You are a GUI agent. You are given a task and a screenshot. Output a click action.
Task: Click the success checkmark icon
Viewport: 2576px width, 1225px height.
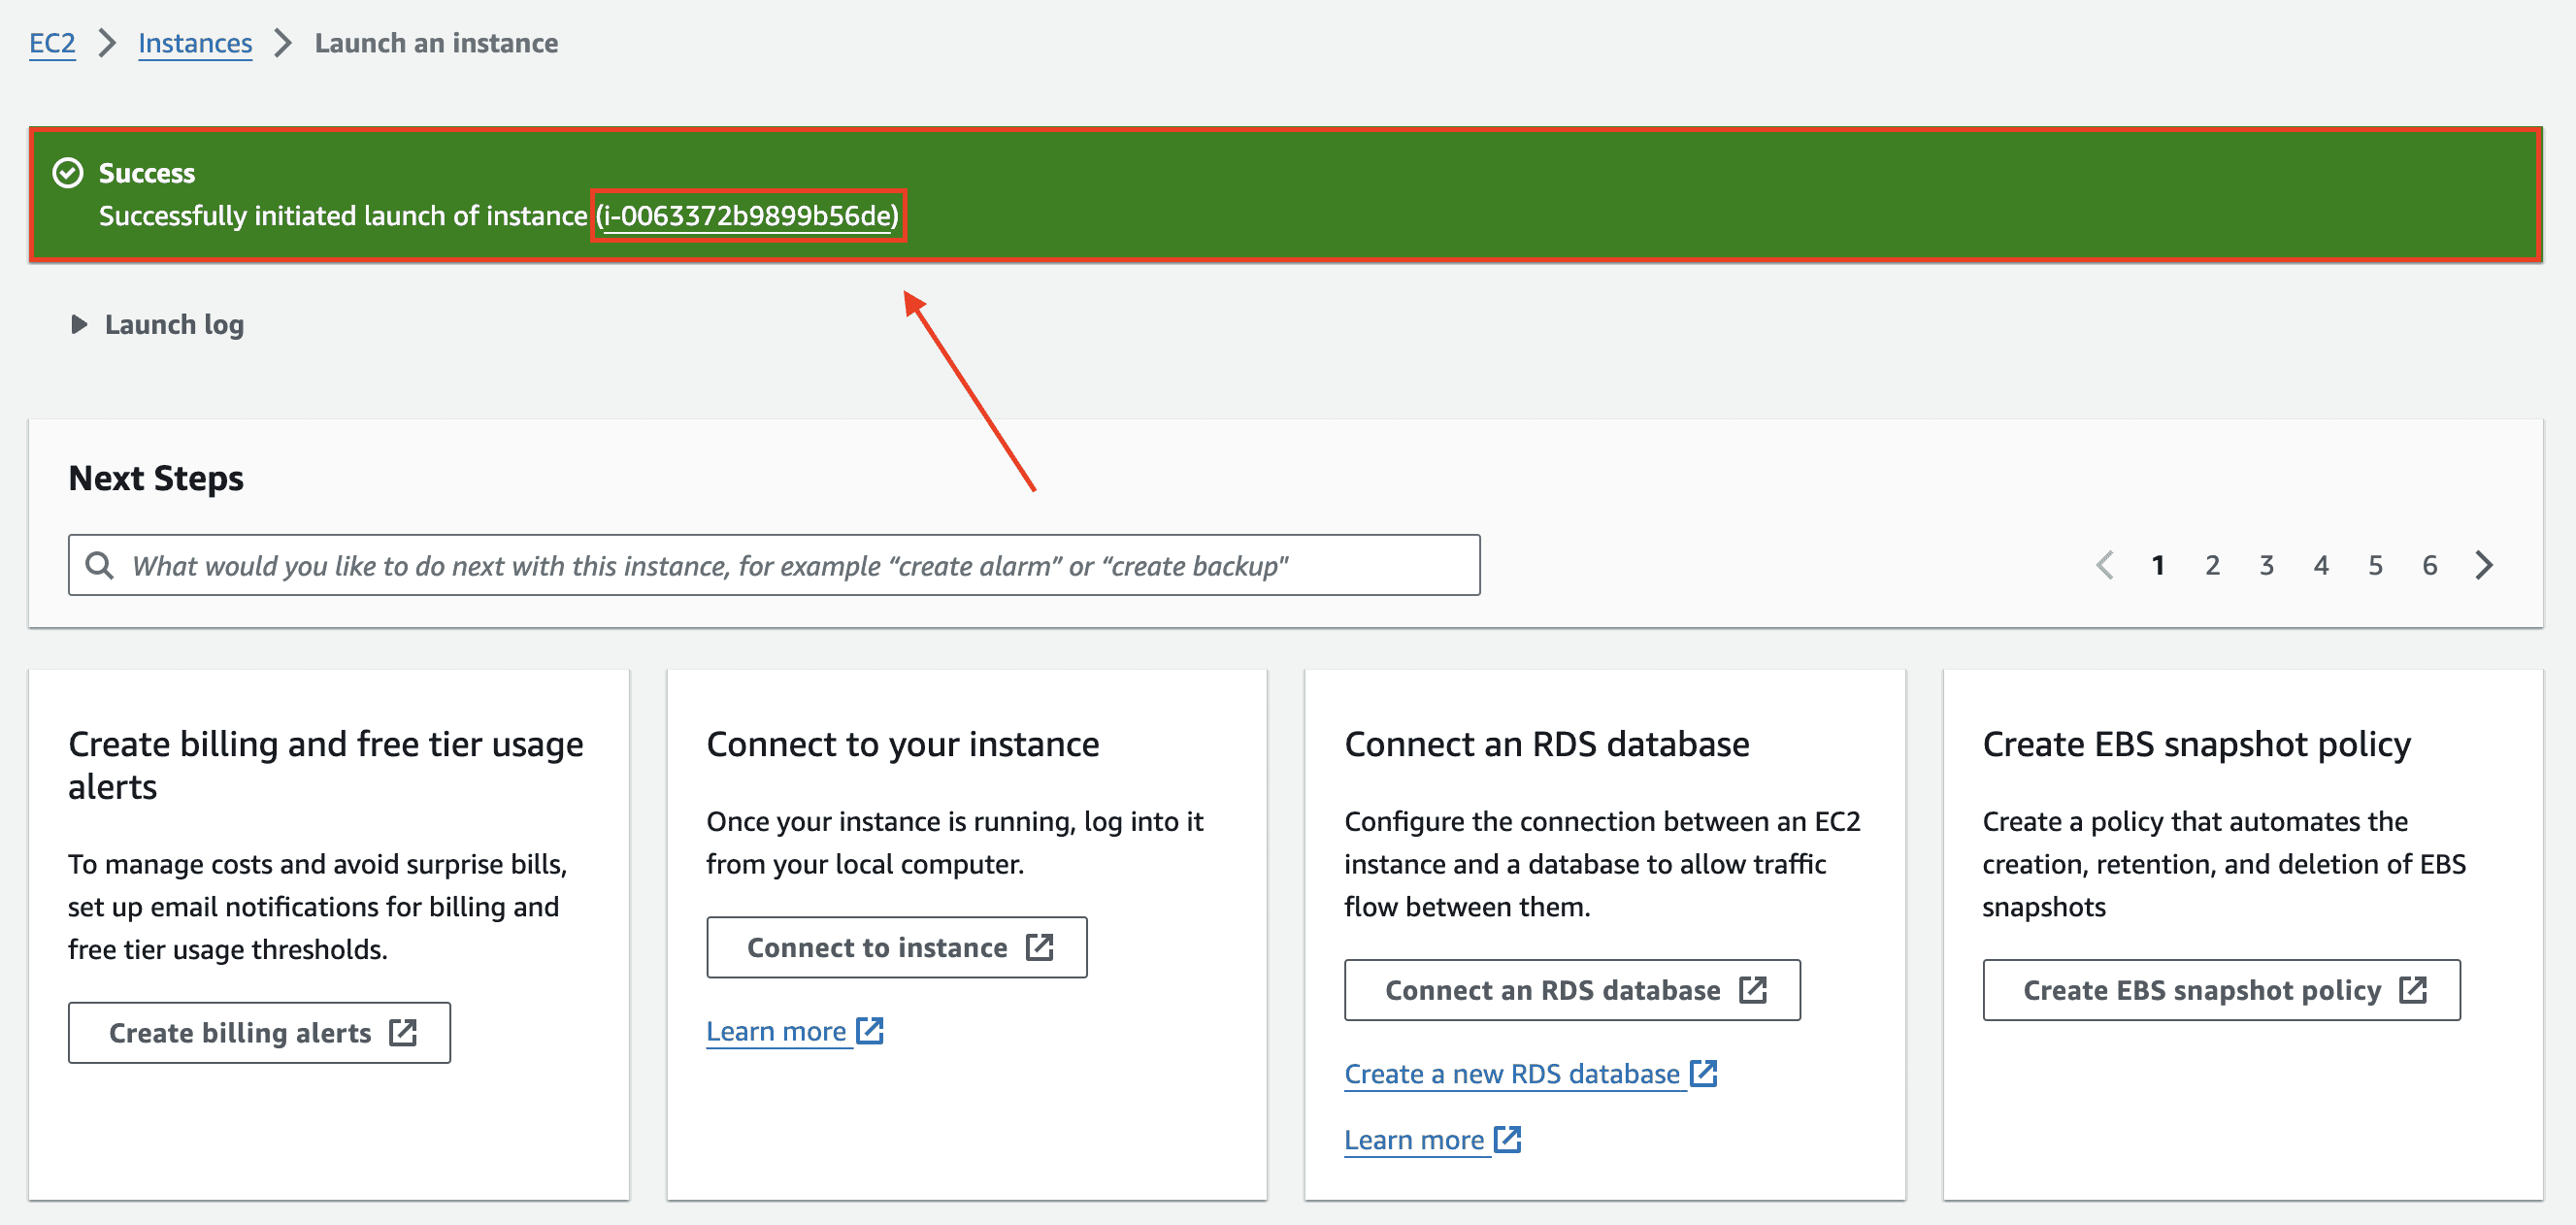[67, 172]
